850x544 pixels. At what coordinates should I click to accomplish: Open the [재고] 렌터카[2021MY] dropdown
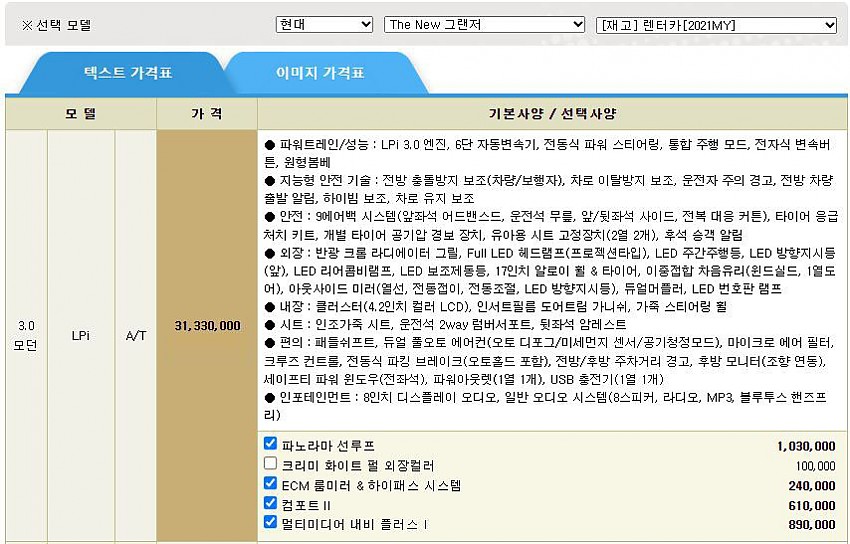pos(716,25)
